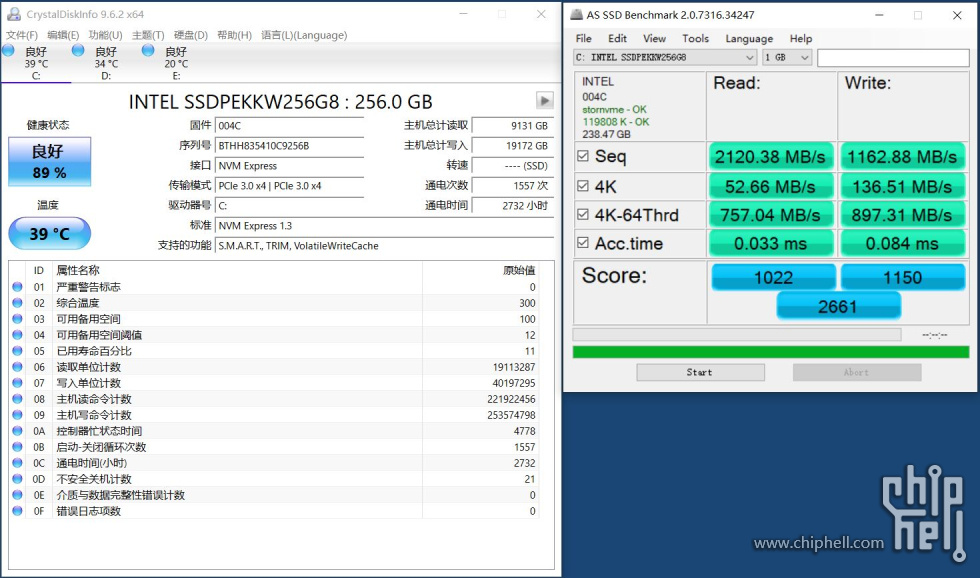Uncheck the 4K benchmark checkbox
The image size is (980, 578).
click(583, 186)
